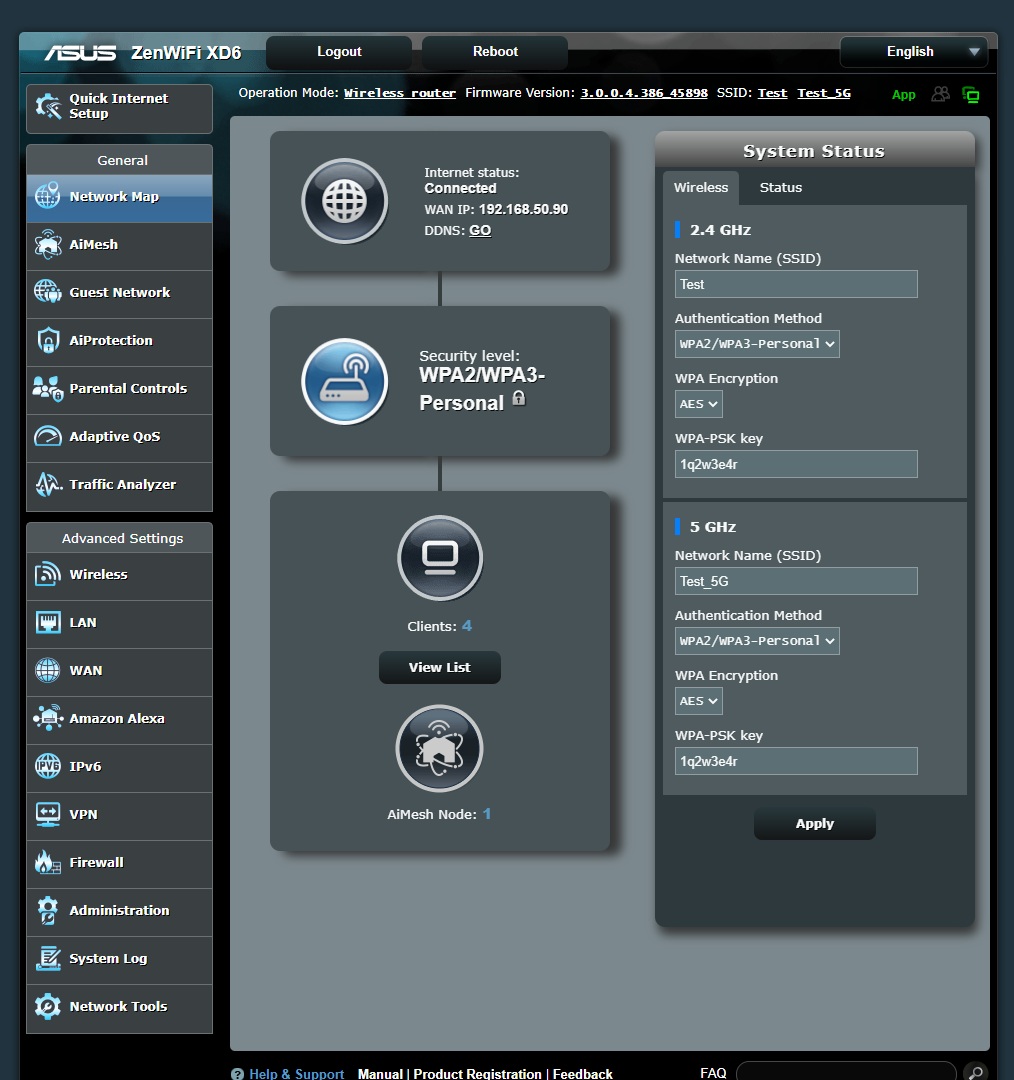Screen dimensions: 1014x1080
Task: Click the Network Tools icon
Action: click(x=48, y=1006)
